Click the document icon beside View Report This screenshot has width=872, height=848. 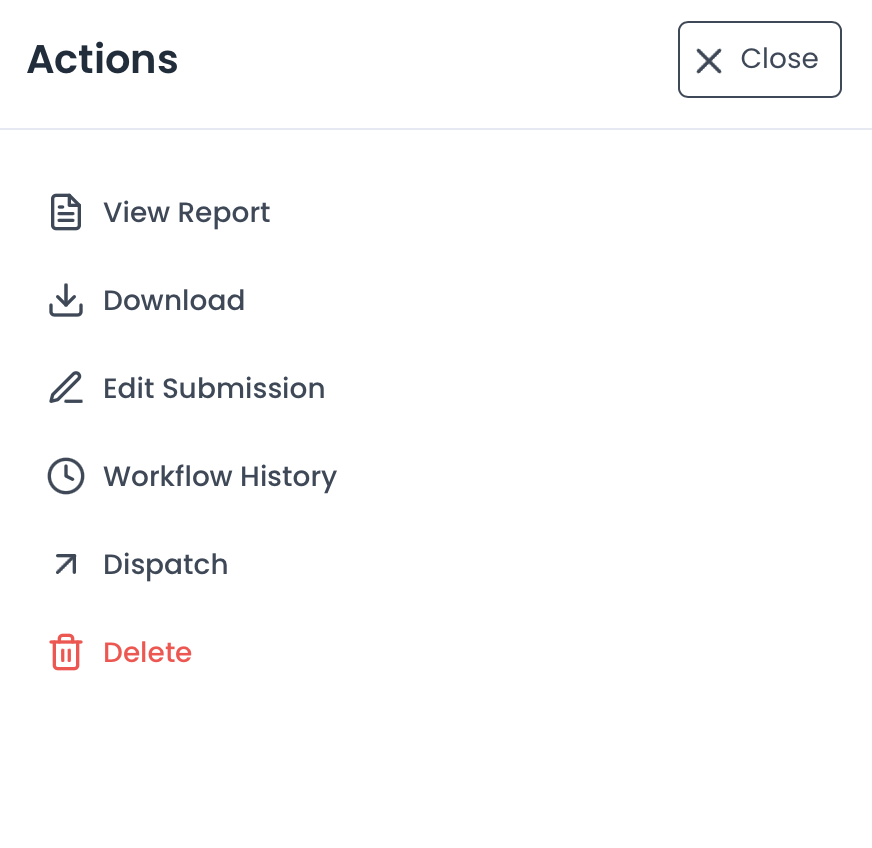tap(66, 212)
